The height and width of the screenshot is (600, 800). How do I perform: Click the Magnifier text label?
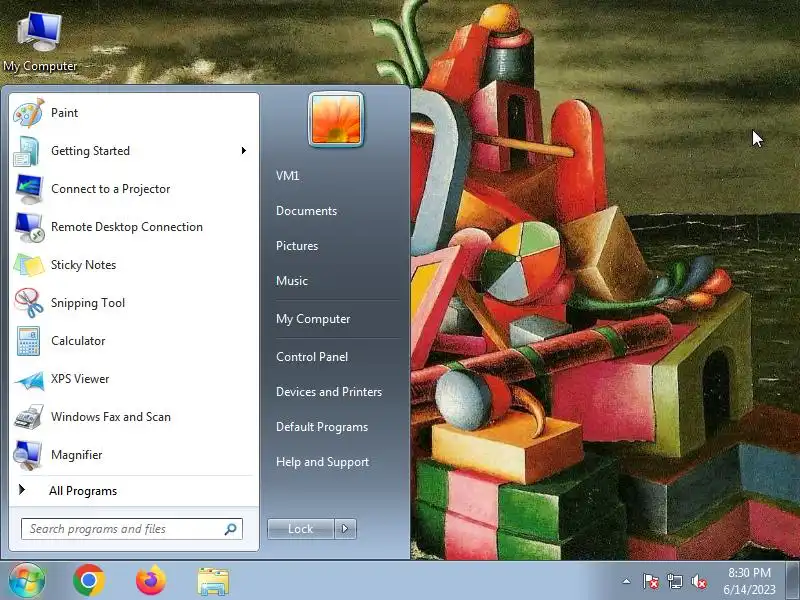click(x=77, y=455)
